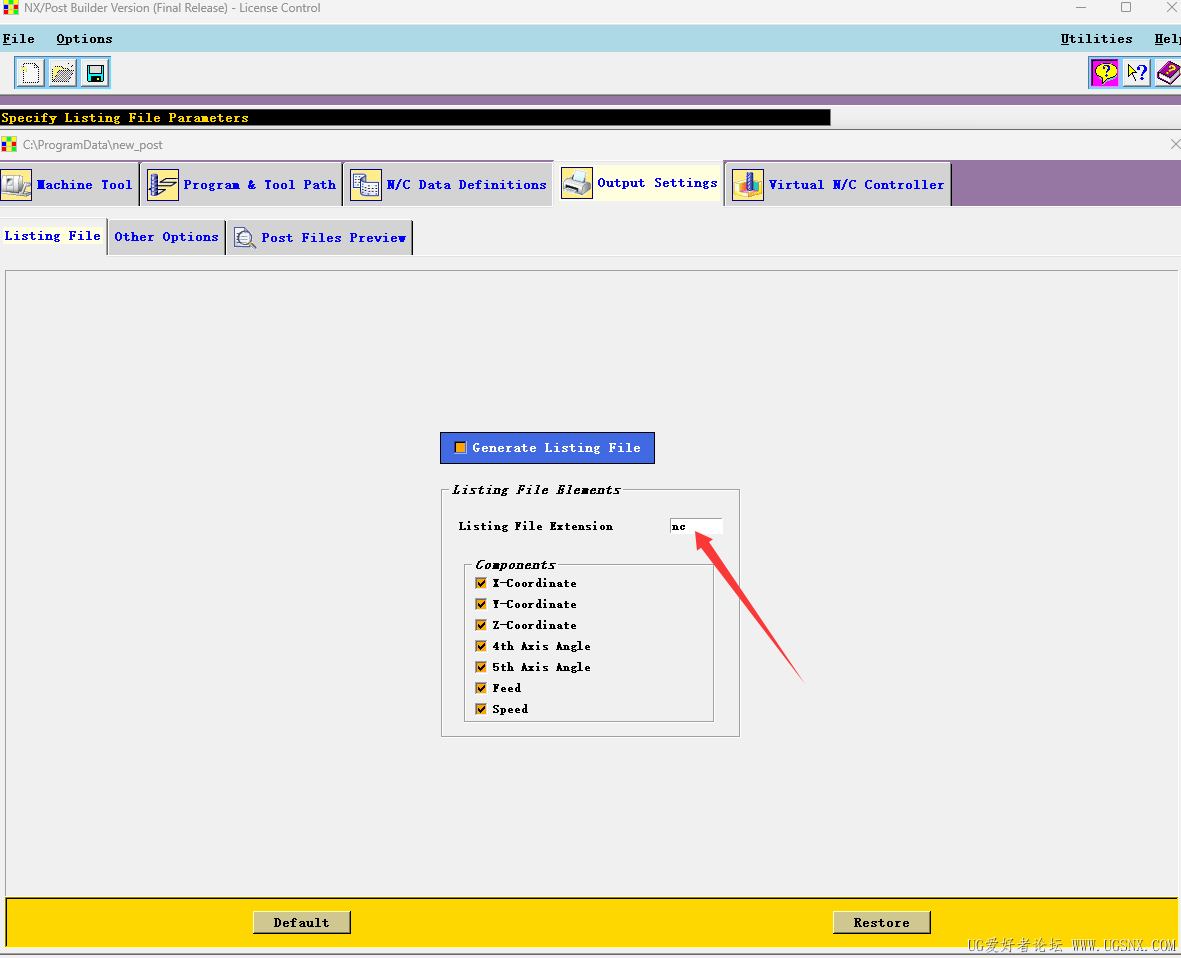Click the Context Sensitive Help pointer icon
Viewport: 1181px width, 958px height.
[1137, 73]
